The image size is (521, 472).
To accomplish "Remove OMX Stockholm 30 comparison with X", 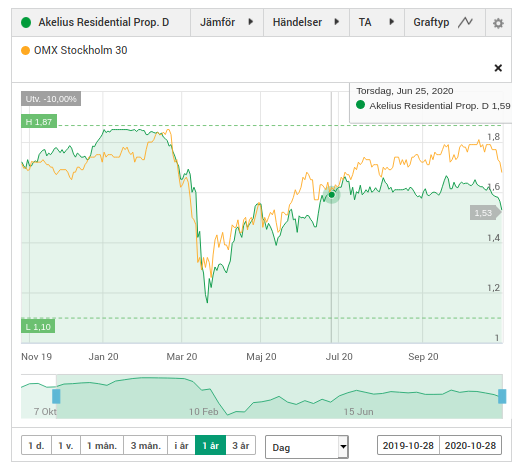I will pyautogui.click(x=498, y=68).
